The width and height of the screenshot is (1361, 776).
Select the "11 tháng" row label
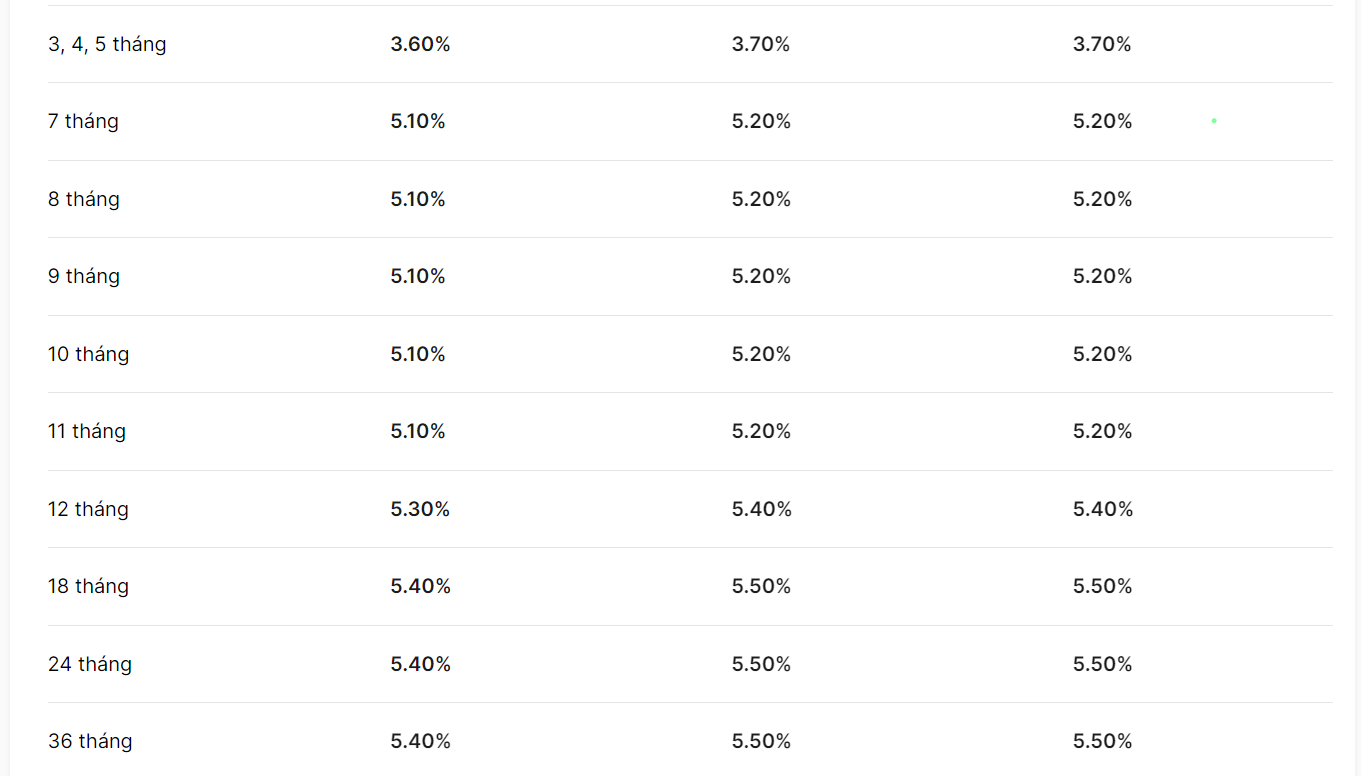[x=87, y=431]
